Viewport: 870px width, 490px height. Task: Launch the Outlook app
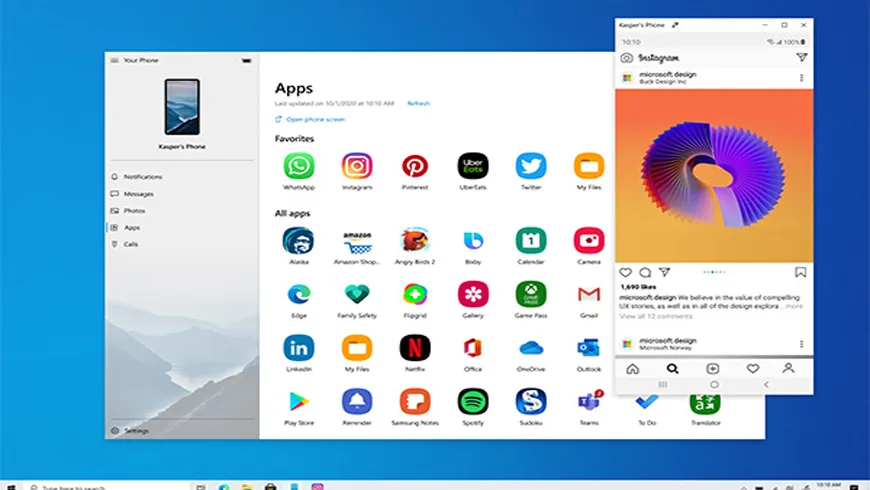[x=589, y=348]
